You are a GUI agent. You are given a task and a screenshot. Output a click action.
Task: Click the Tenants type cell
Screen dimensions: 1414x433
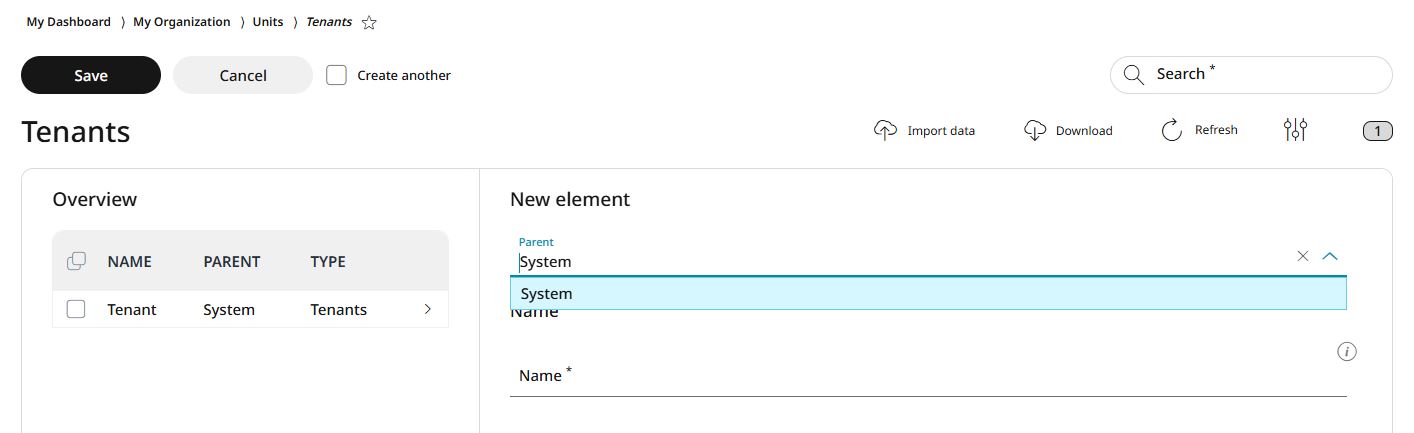339,309
